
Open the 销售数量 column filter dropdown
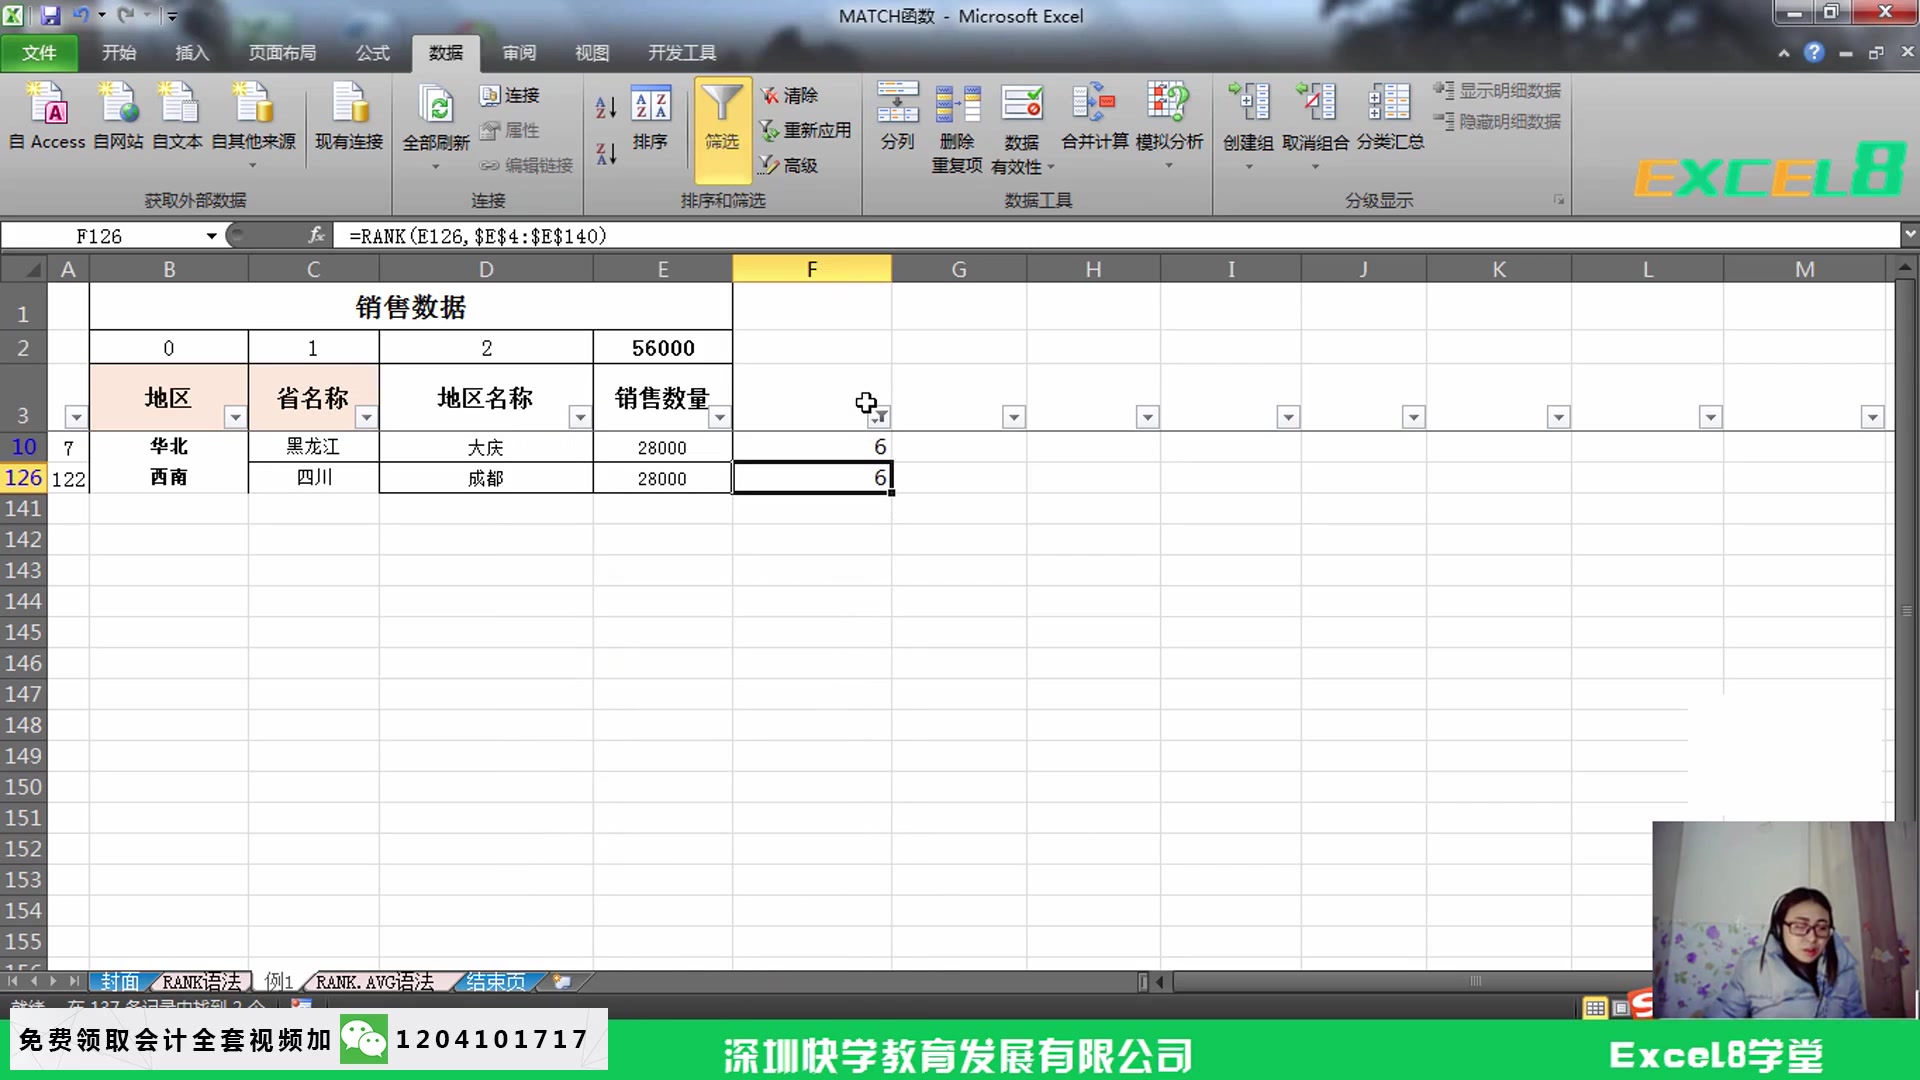pyautogui.click(x=719, y=417)
